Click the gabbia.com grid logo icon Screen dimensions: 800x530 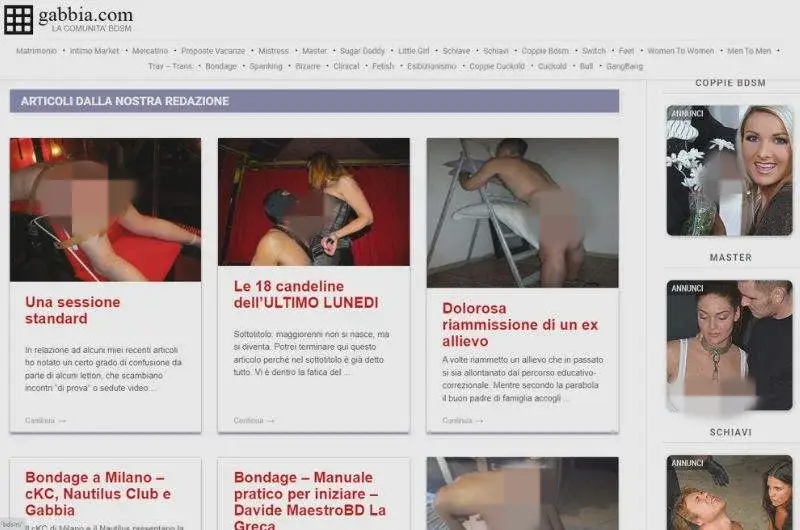pos(18,19)
